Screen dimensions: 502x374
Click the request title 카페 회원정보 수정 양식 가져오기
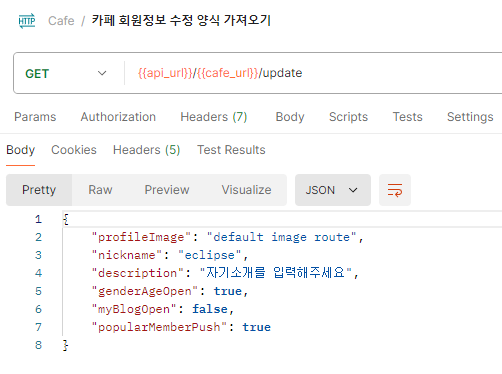coord(181,20)
